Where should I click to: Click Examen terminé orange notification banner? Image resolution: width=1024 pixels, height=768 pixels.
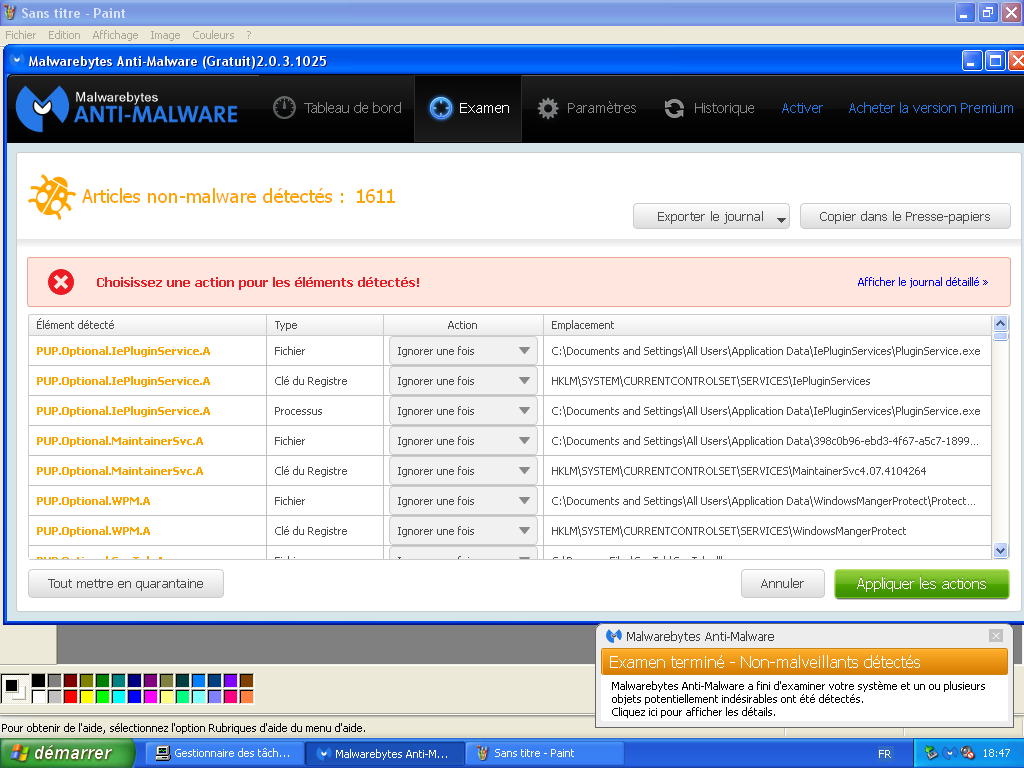tap(804, 662)
